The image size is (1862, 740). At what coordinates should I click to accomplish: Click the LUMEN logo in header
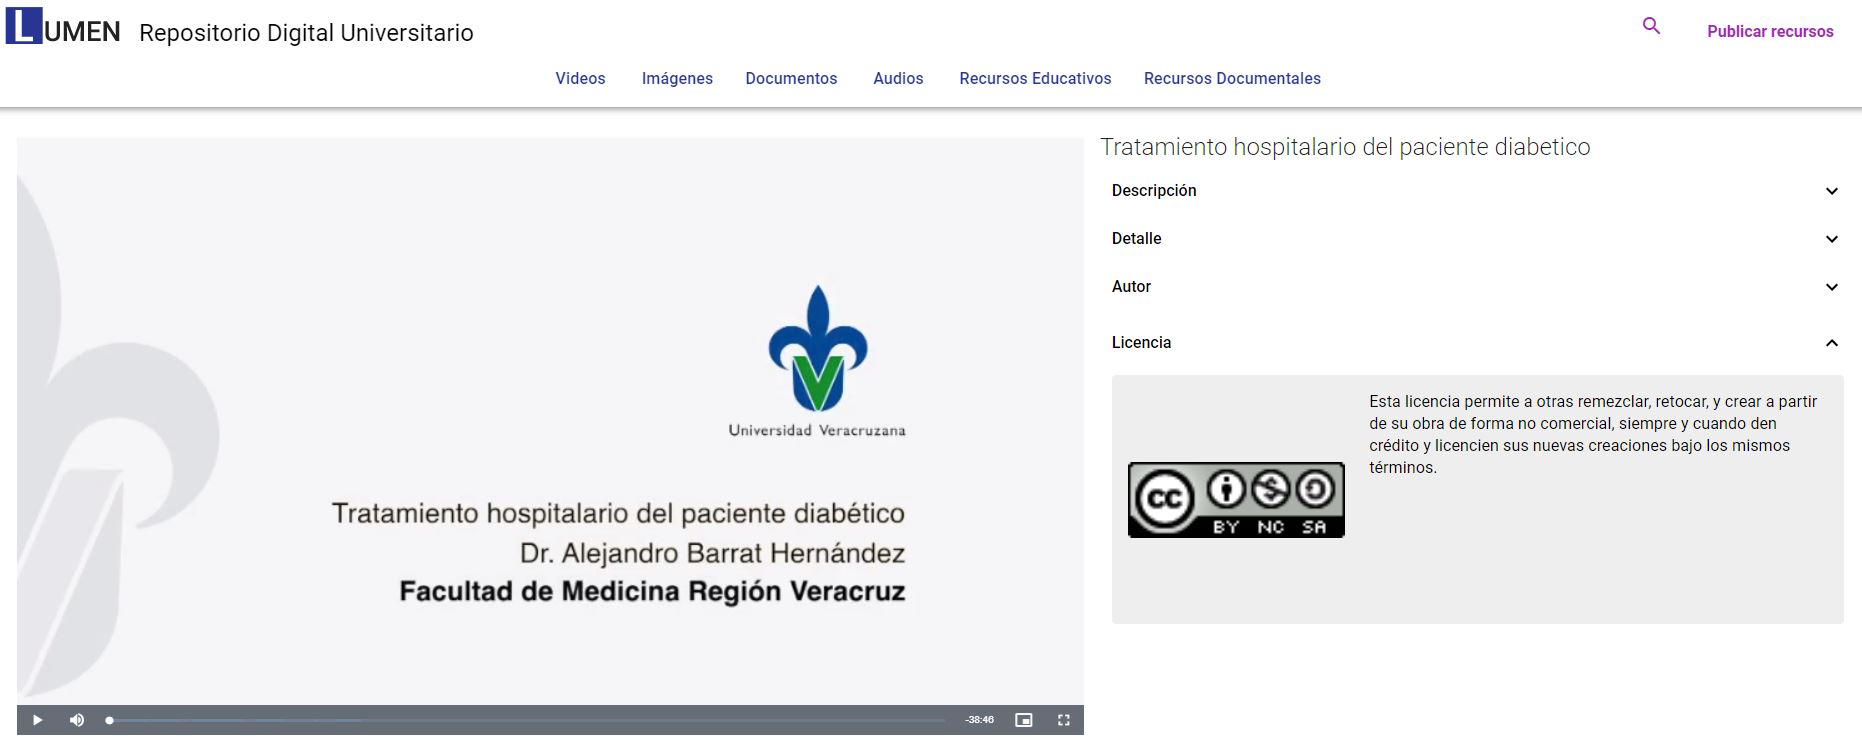coord(63,26)
